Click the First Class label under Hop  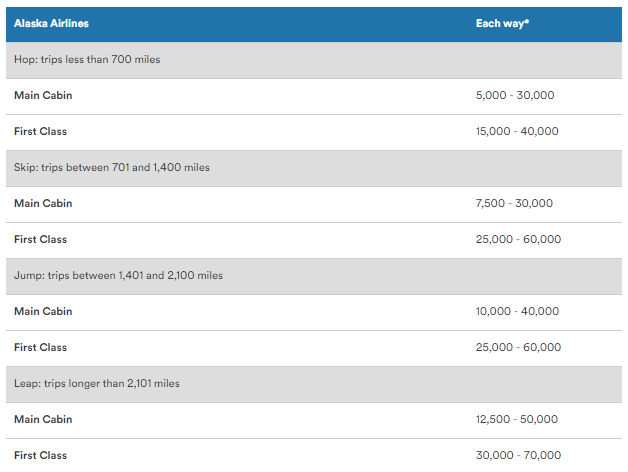pyautogui.click(x=41, y=131)
